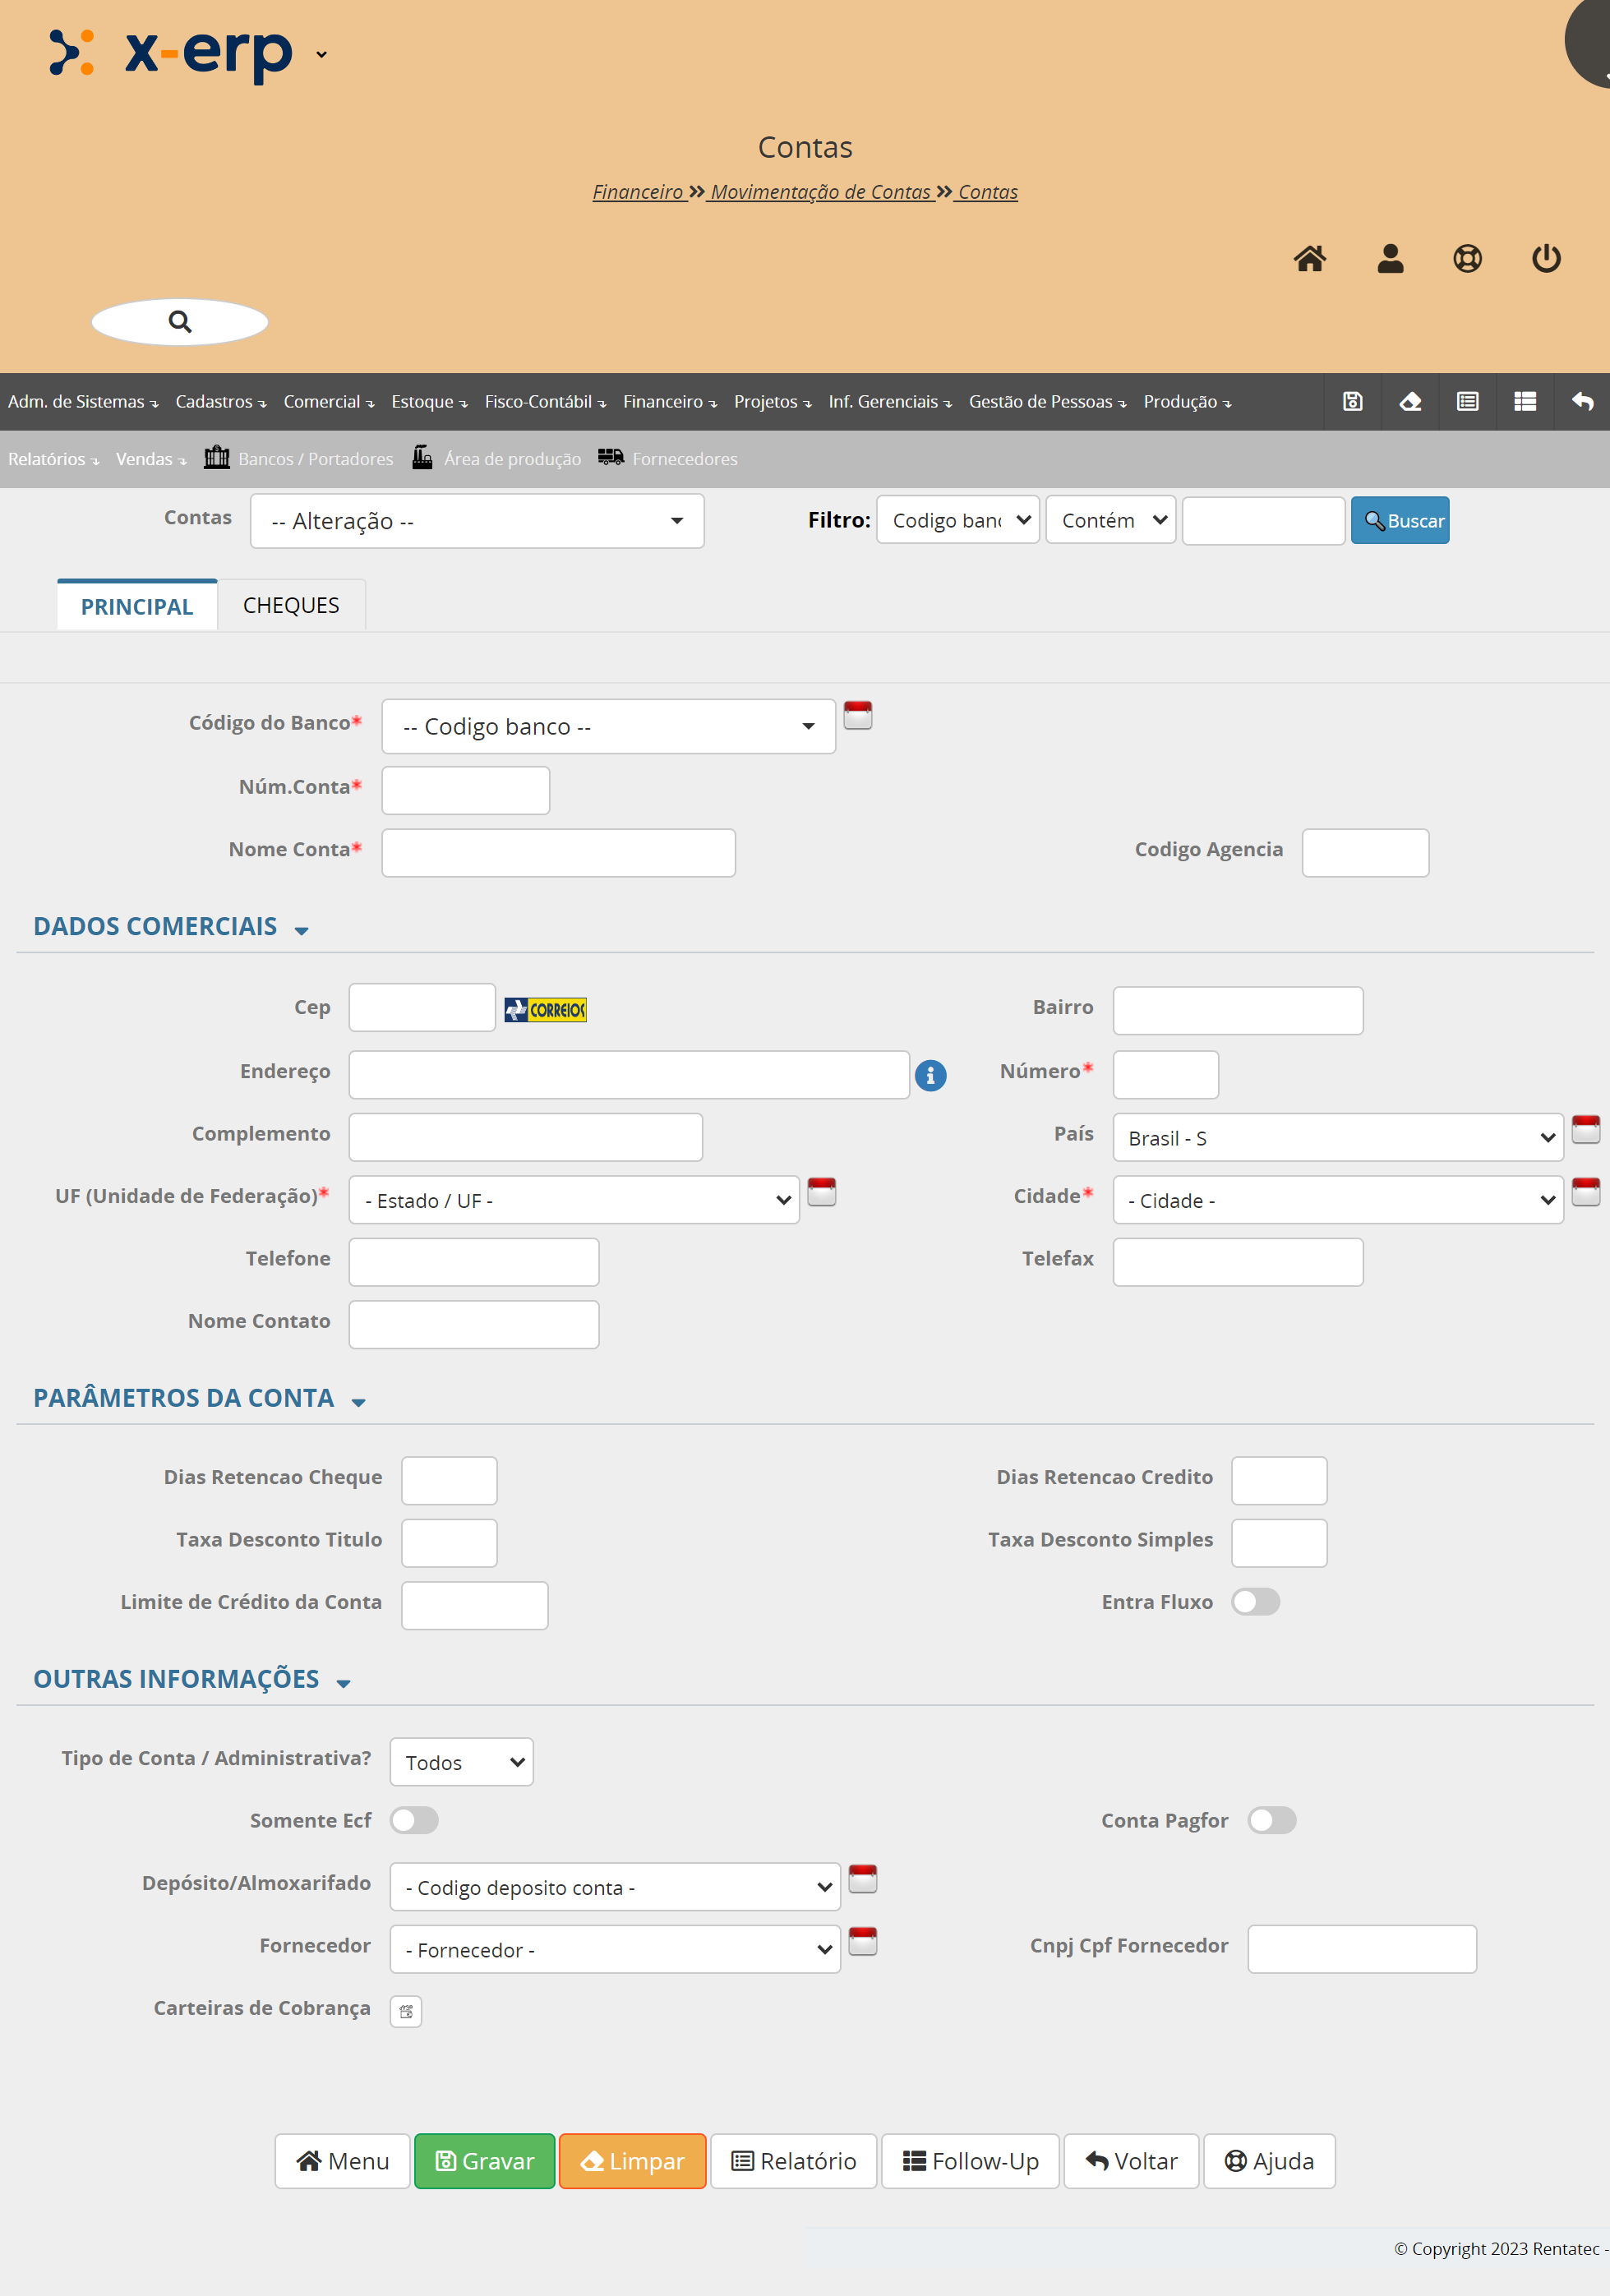This screenshot has height=2296, width=1610.
Task: Open the lifebuoy help icon in header
Action: (x=1466, y=259)
